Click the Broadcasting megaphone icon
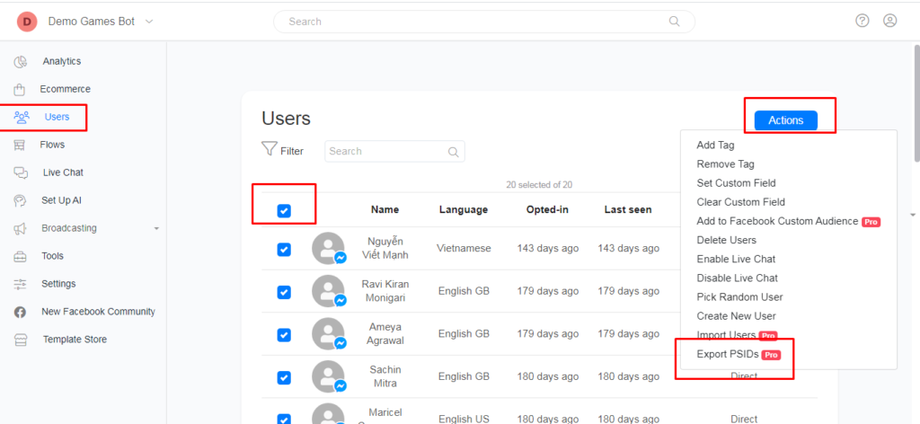 pos(20,229)
